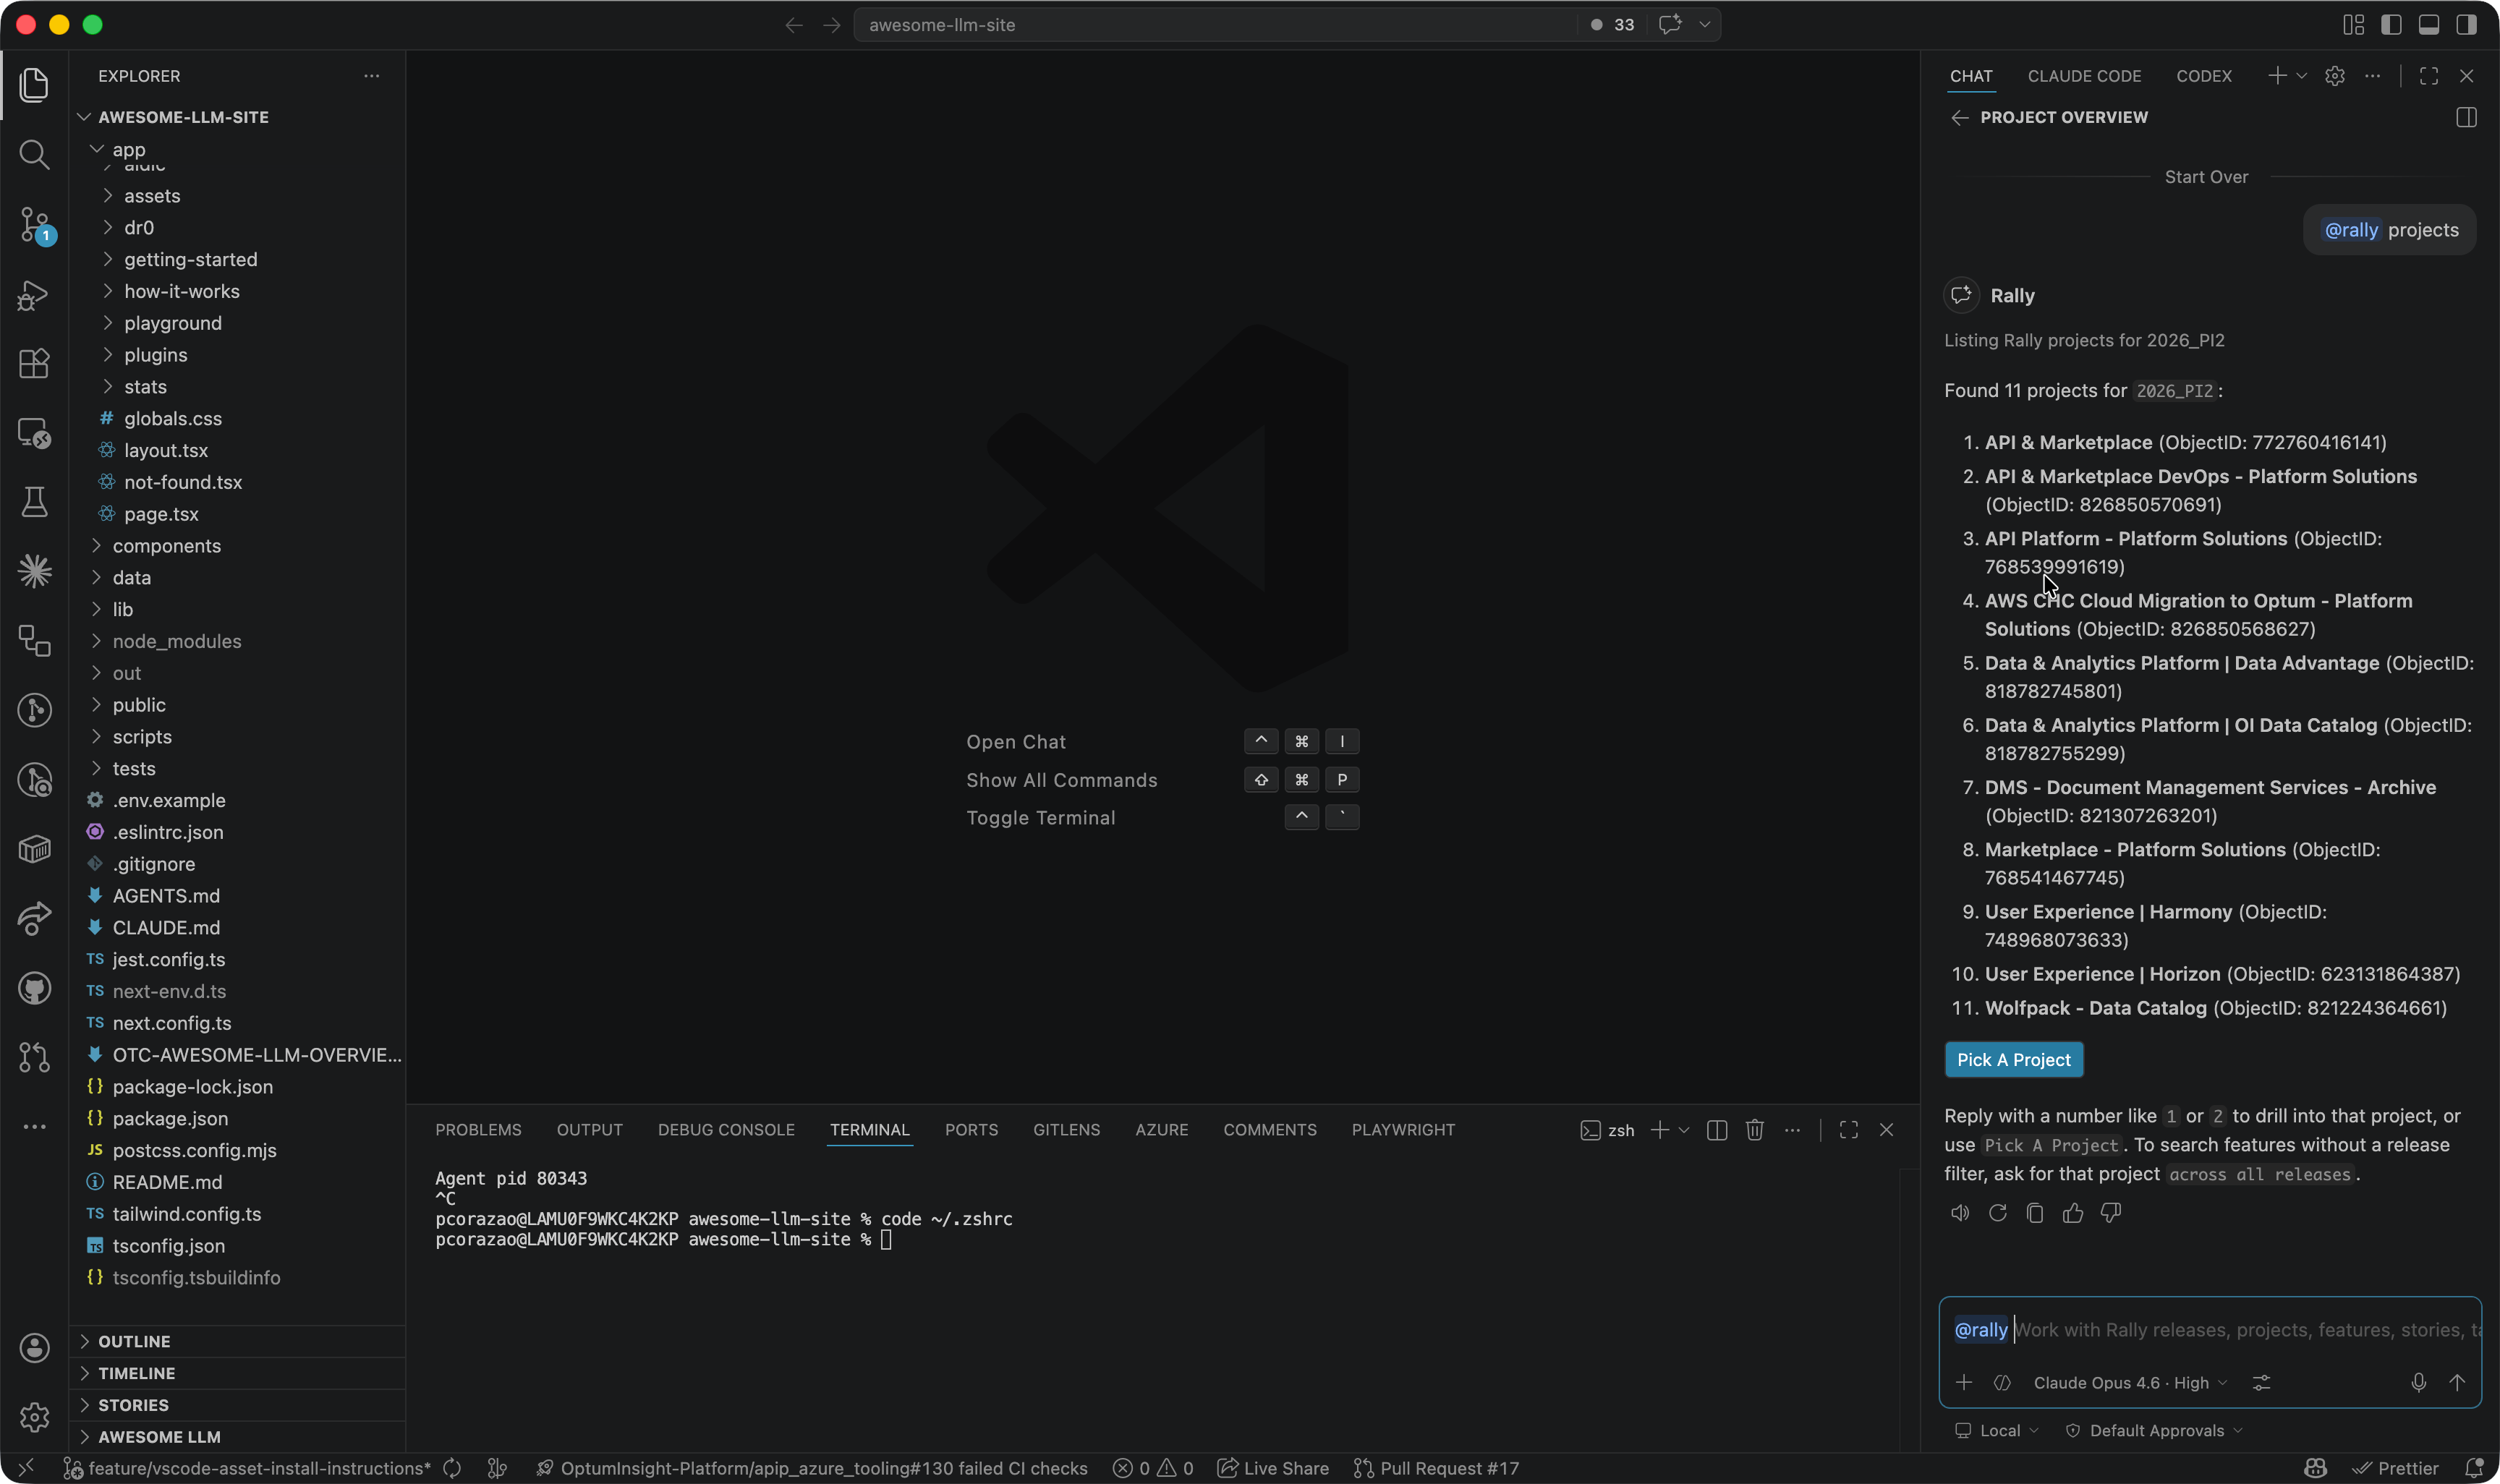The image size is (2500, 1484).
Task: Maximize the terminal panel size
Action: pyautogui.click(x=1848, y=1130)
